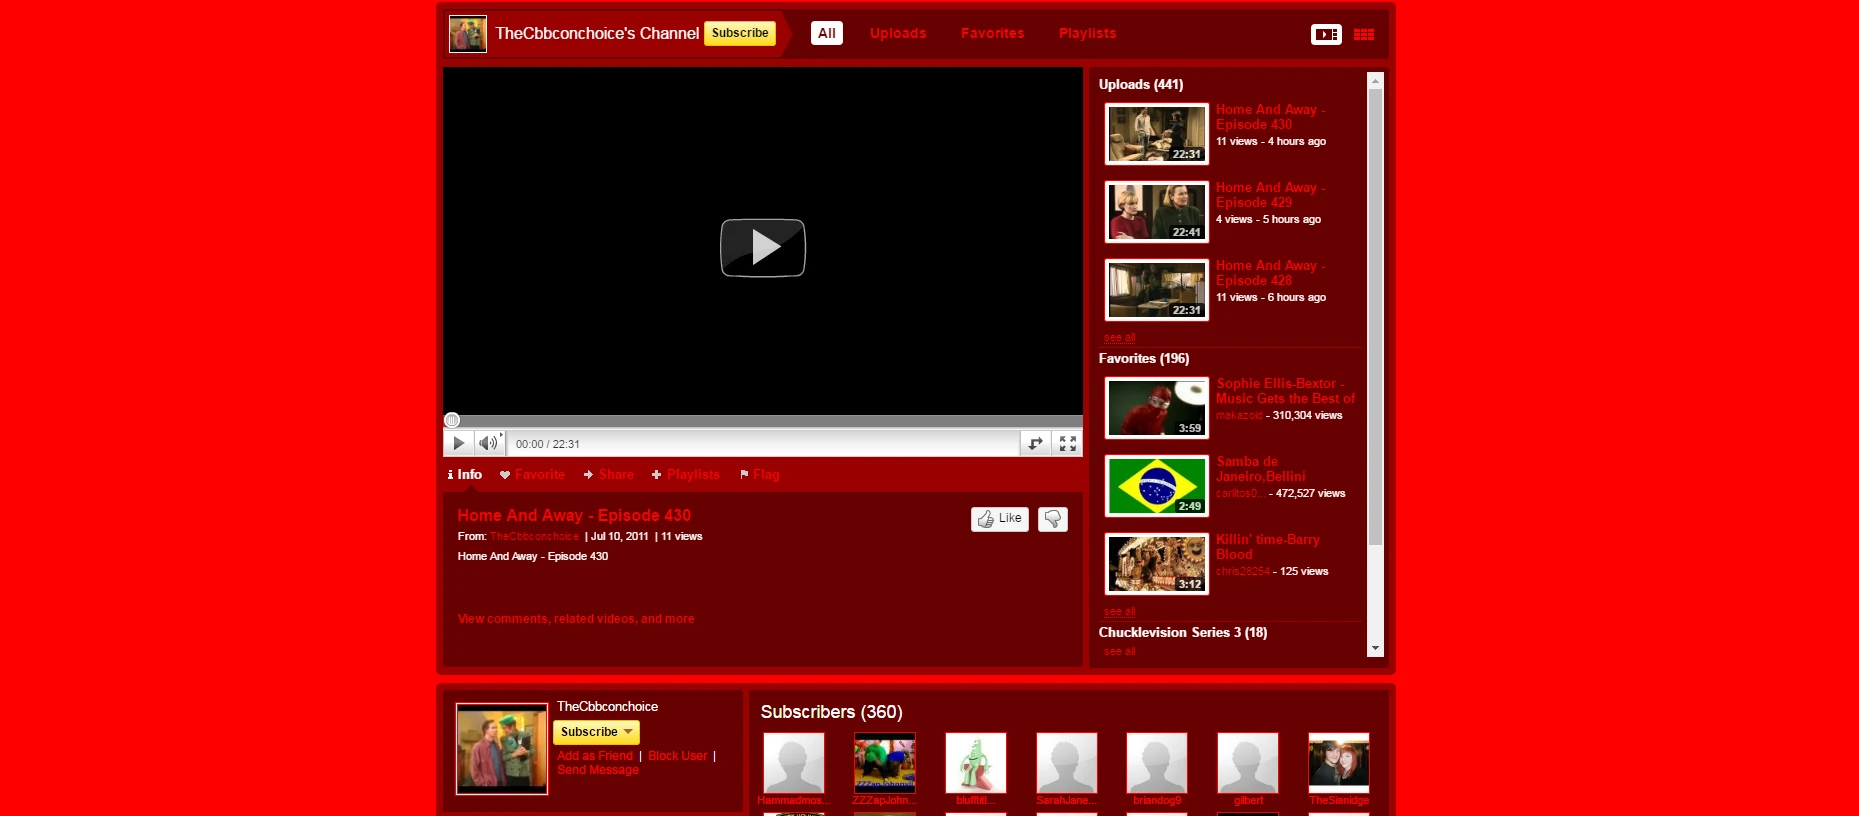The width and height of the screenshot is (1859, 816).
Task: Open the Favorites tab
Action: 993,33
